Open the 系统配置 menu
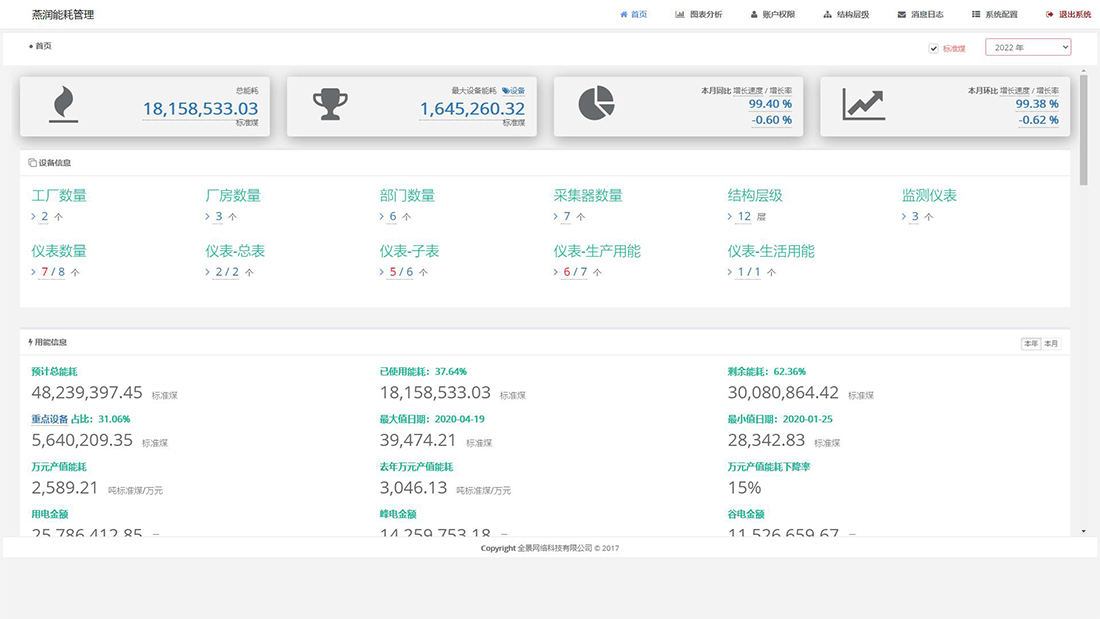Image resolution: width=1100 pixels, height=619 pixels. point(994,15)
